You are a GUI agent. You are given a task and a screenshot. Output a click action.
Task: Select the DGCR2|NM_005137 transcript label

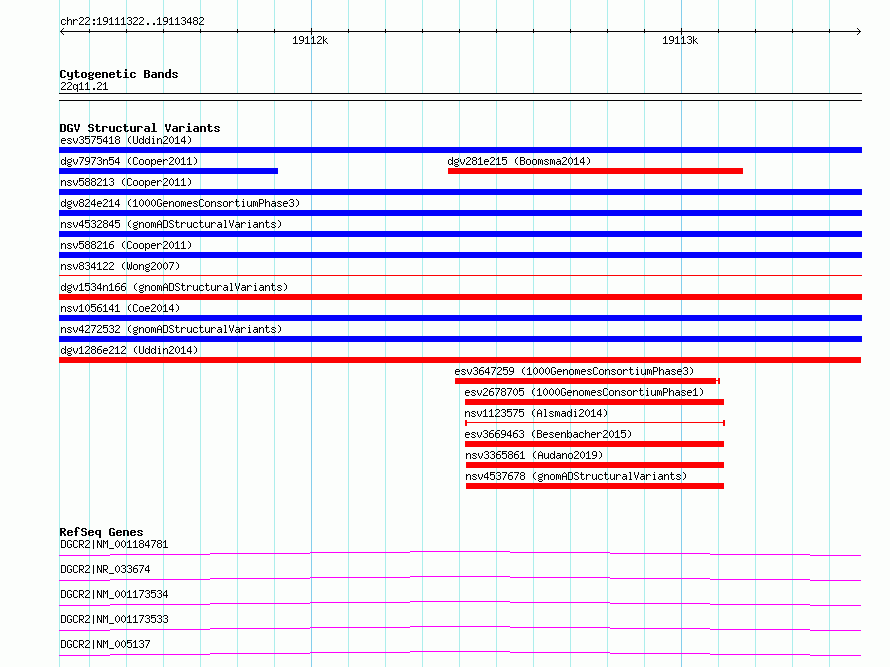pos(105,644)
